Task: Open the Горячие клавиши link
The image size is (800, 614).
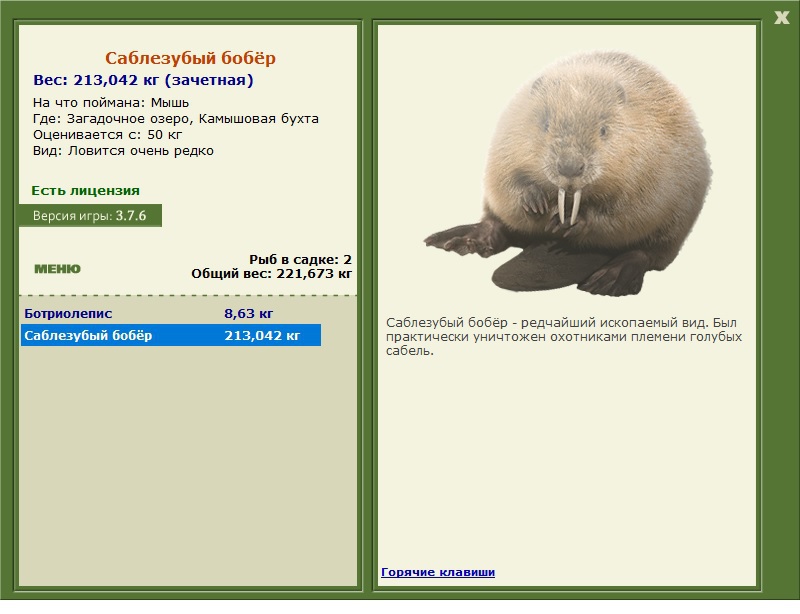Action: click(438, 572)
